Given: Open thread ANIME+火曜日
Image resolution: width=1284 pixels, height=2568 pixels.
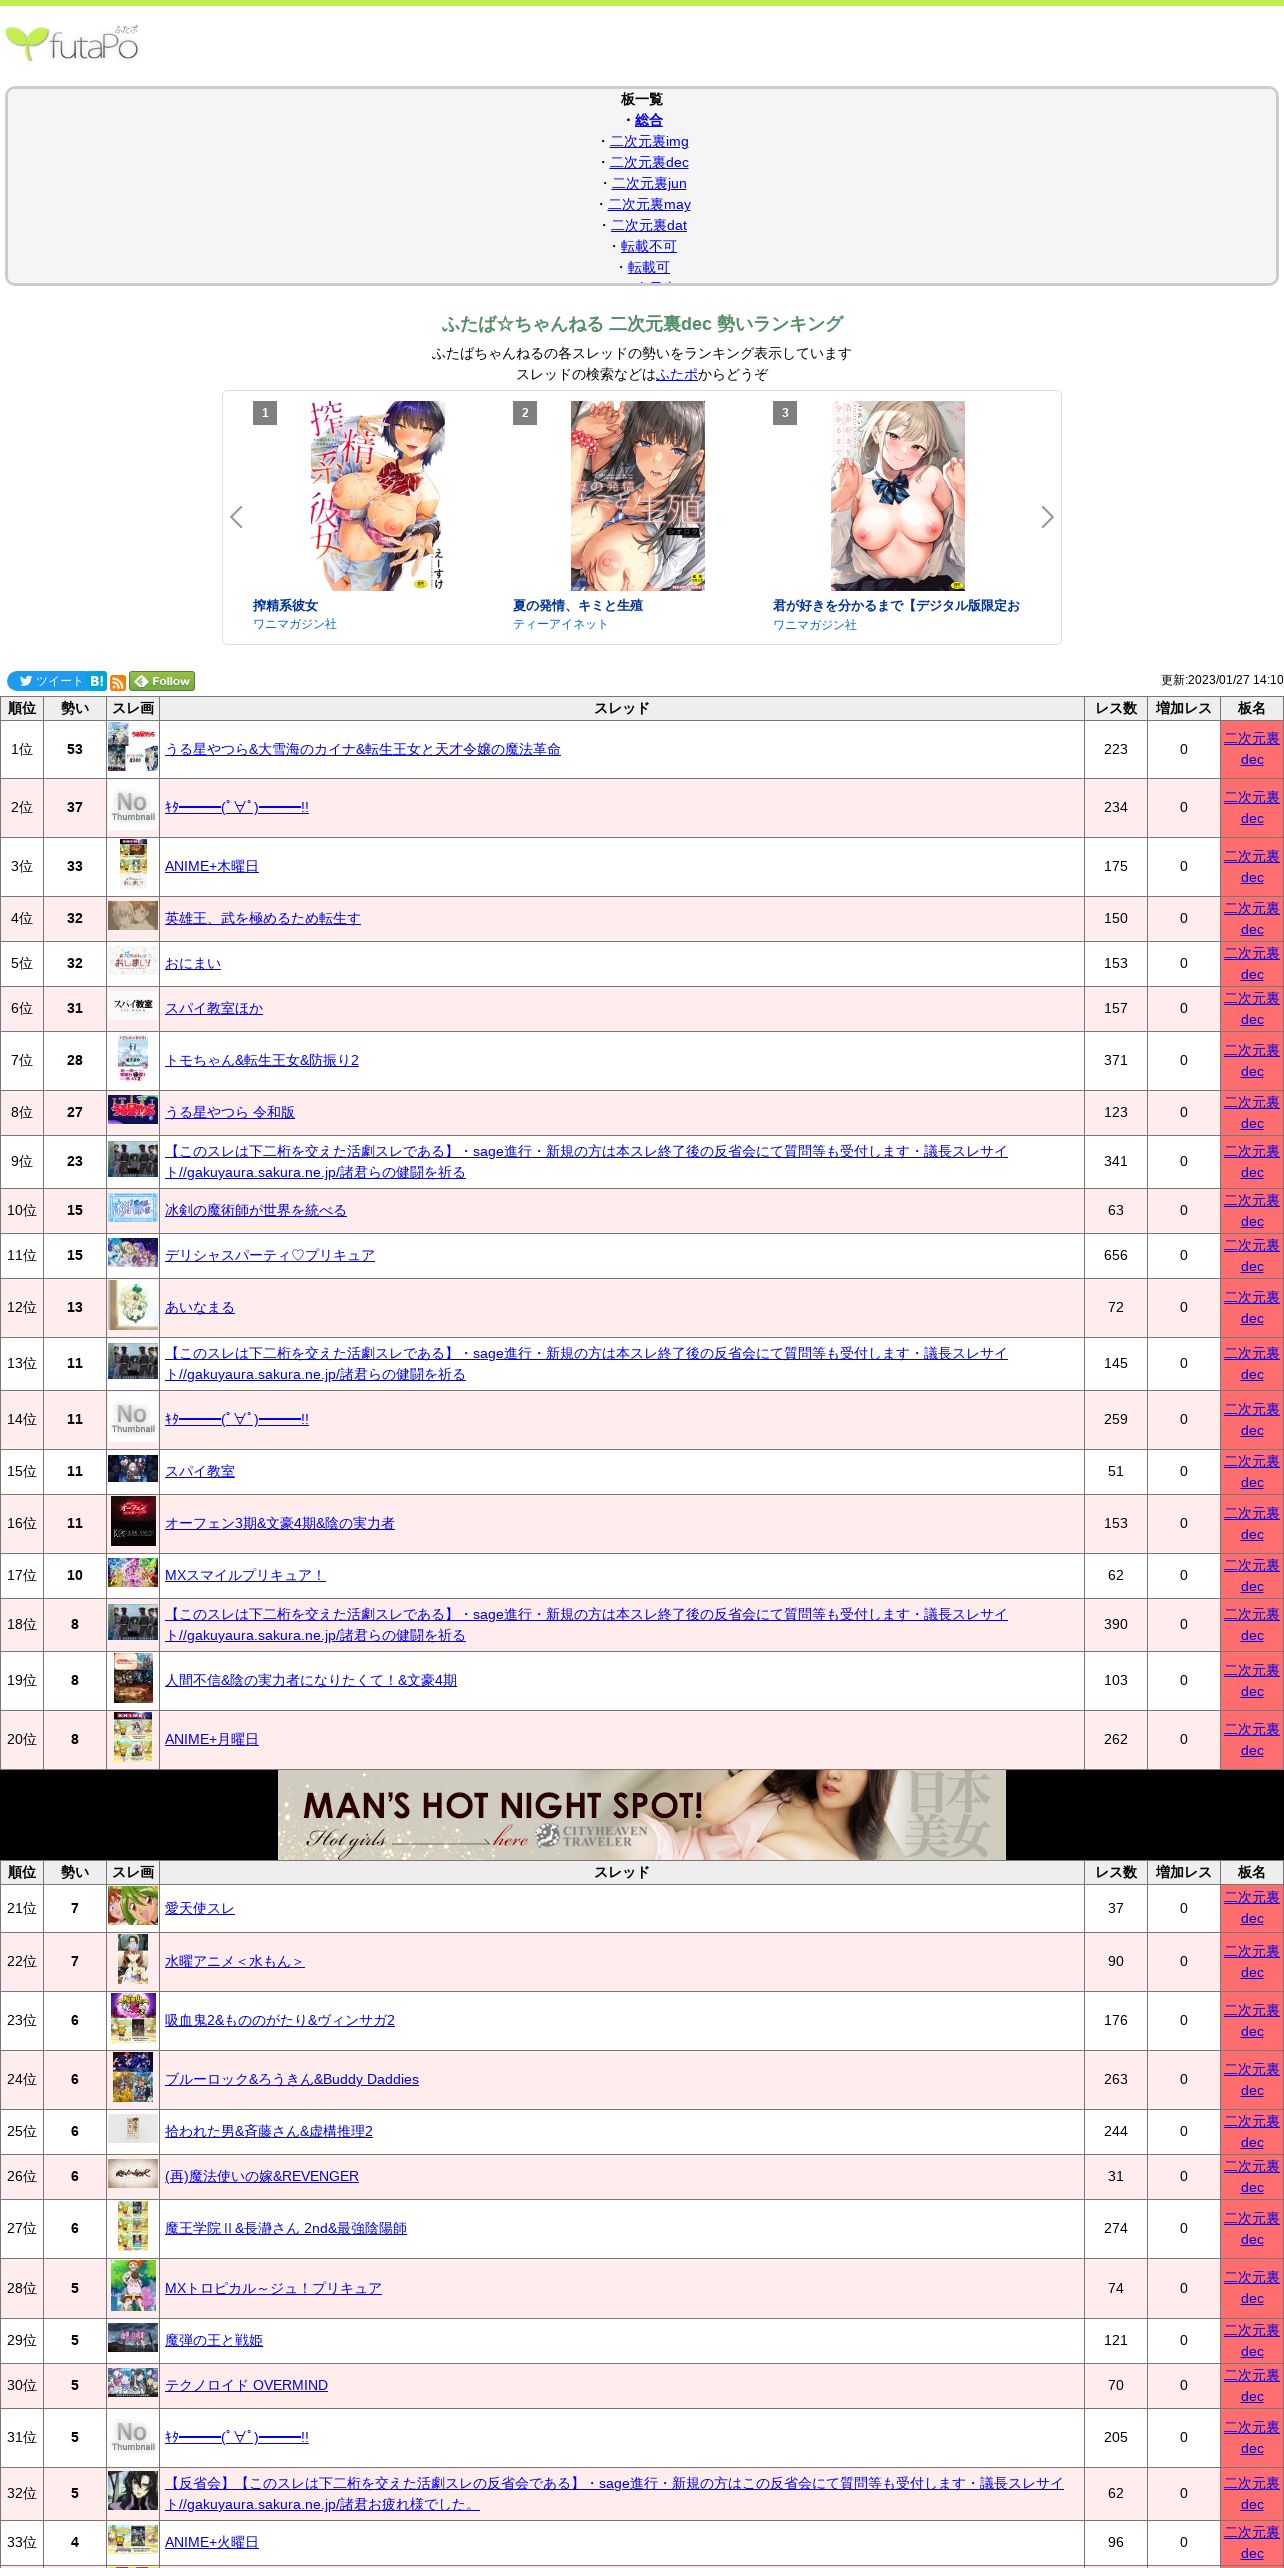Looking at the screenshot, I should point(212,2542).
